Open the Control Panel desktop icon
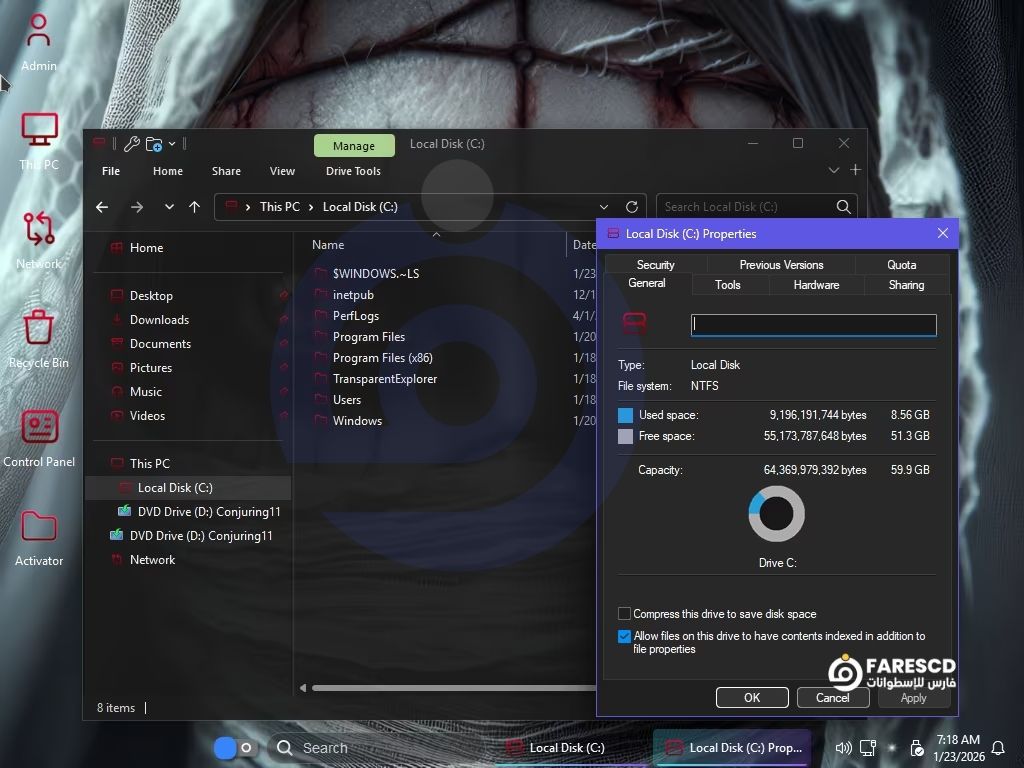The height and width of the screenshot is (768, 1024). (39, 438)
